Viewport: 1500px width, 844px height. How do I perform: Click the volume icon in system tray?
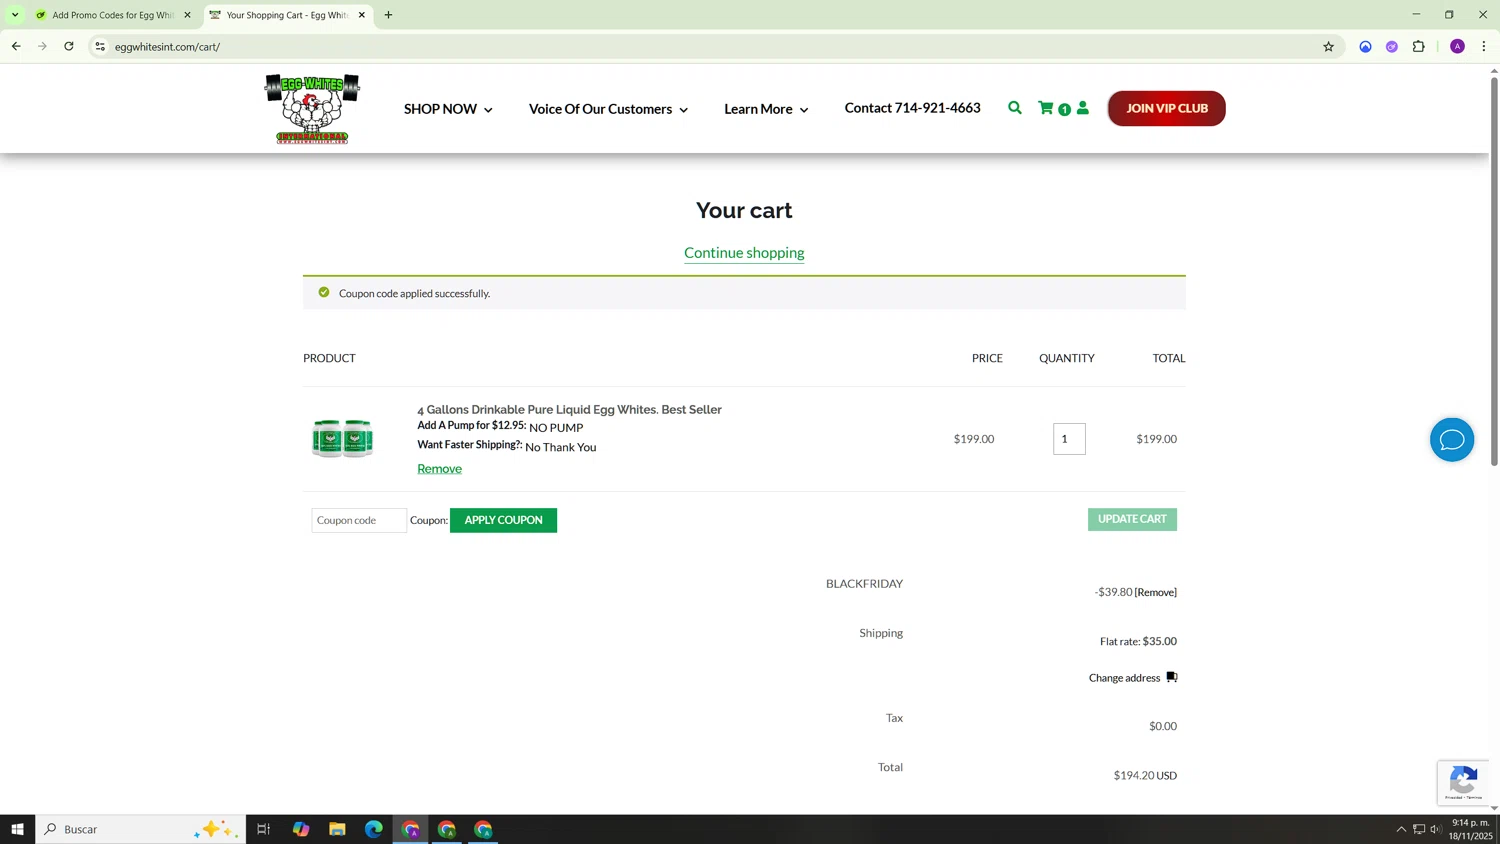[x=1435, y=829]
